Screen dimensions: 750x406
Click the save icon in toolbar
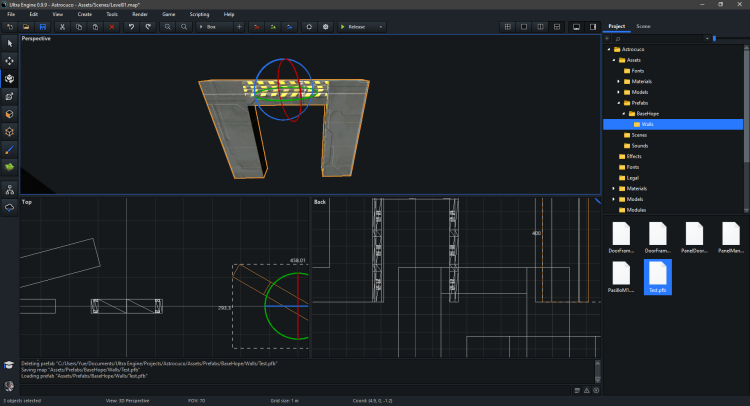43,26
